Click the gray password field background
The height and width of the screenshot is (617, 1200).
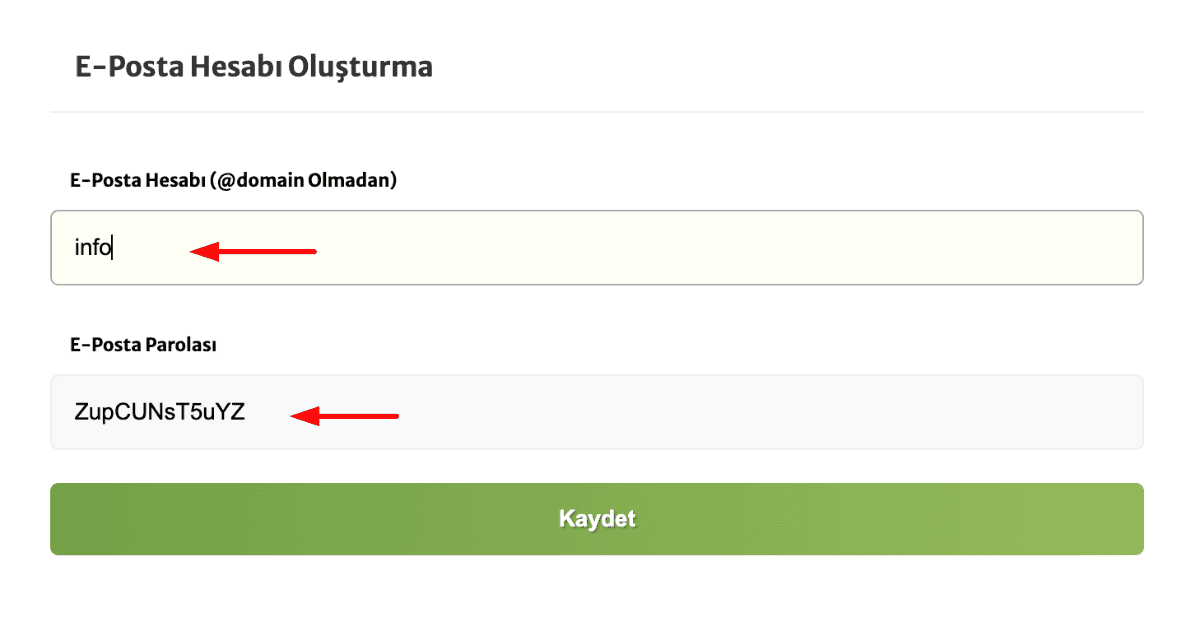[700, 411]
